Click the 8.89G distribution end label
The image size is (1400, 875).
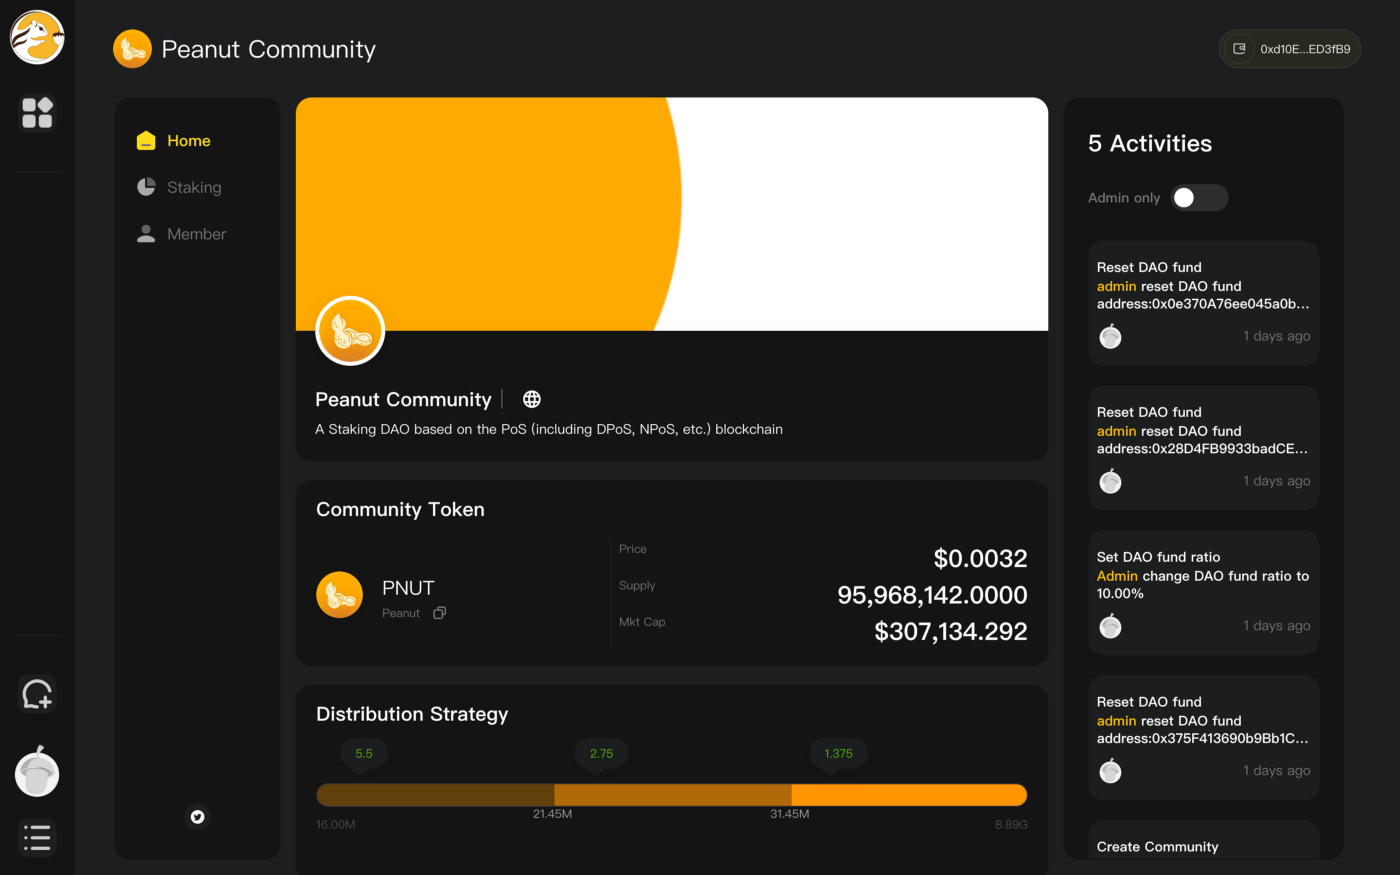pyautogui.click(x=1011, y=825)
